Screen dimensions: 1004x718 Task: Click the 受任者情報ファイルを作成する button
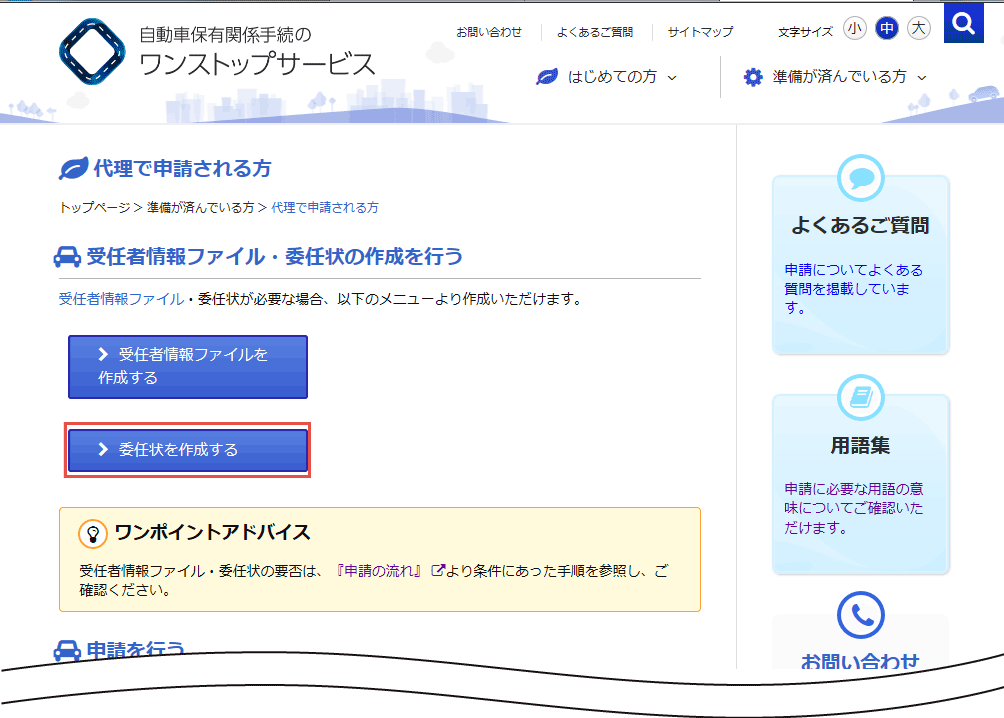pyautogui.click(x=188, y=367)
